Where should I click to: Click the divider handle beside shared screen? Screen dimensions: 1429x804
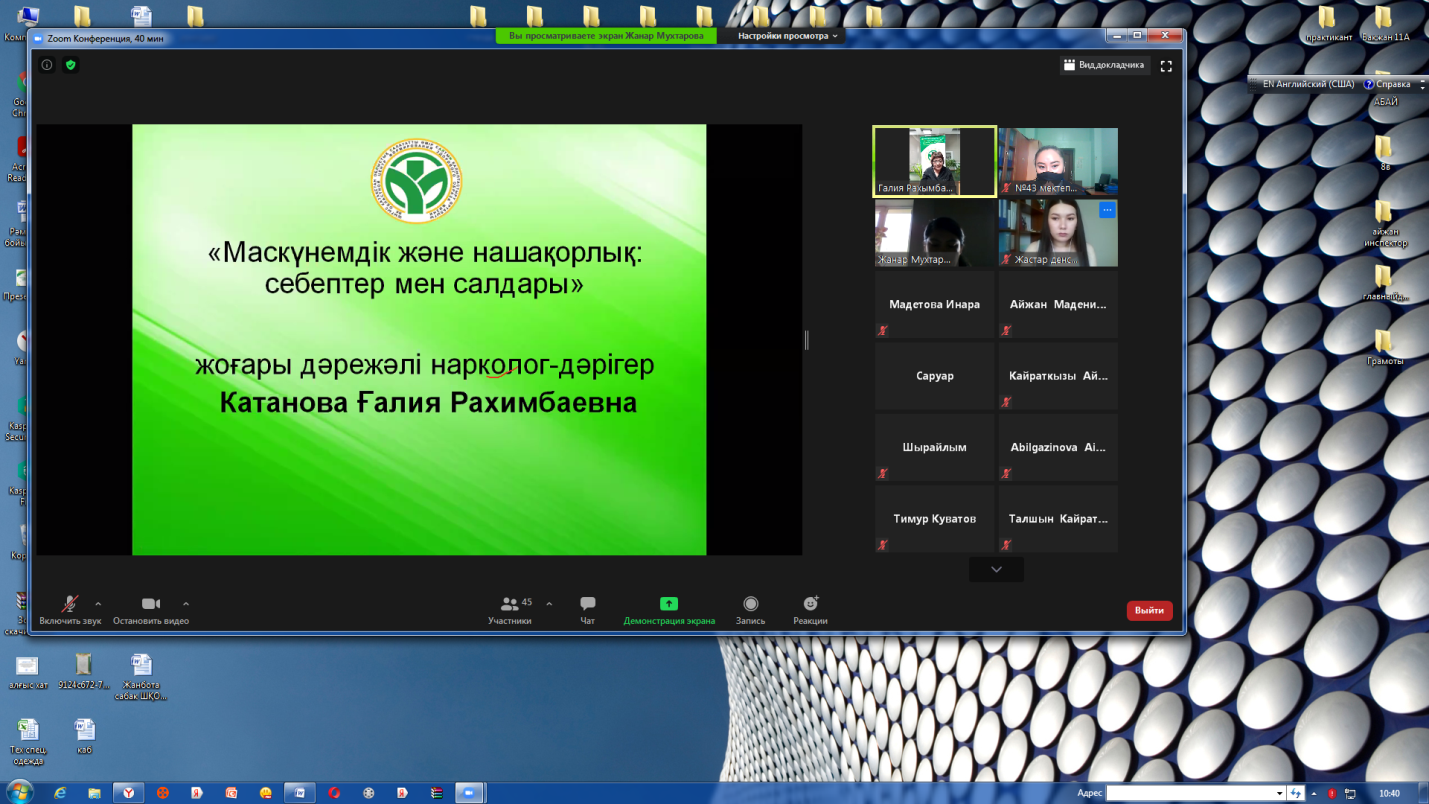coord(806,340)
